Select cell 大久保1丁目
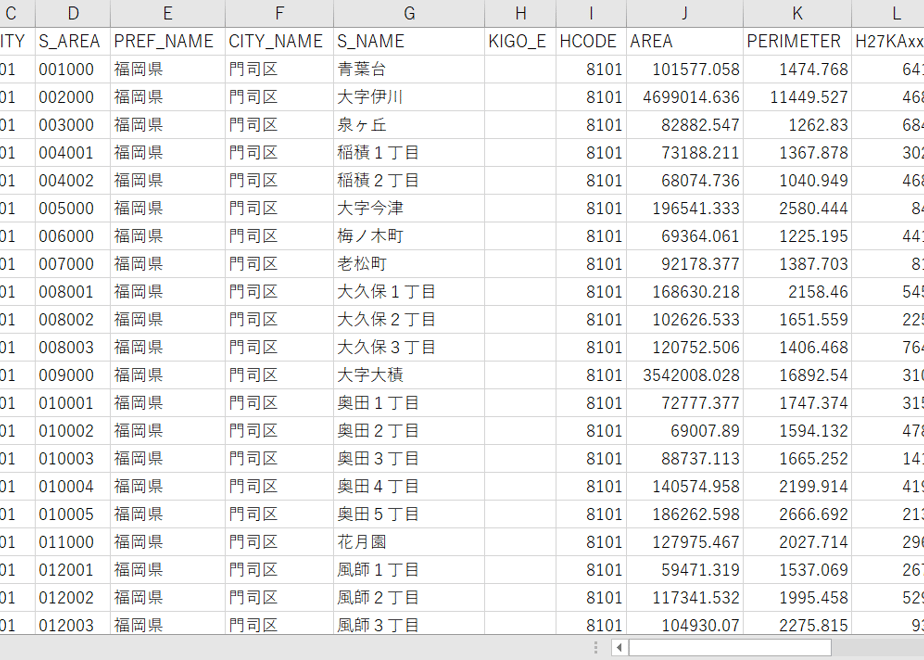This screenshot has width=924, height=660. (409, 292)
